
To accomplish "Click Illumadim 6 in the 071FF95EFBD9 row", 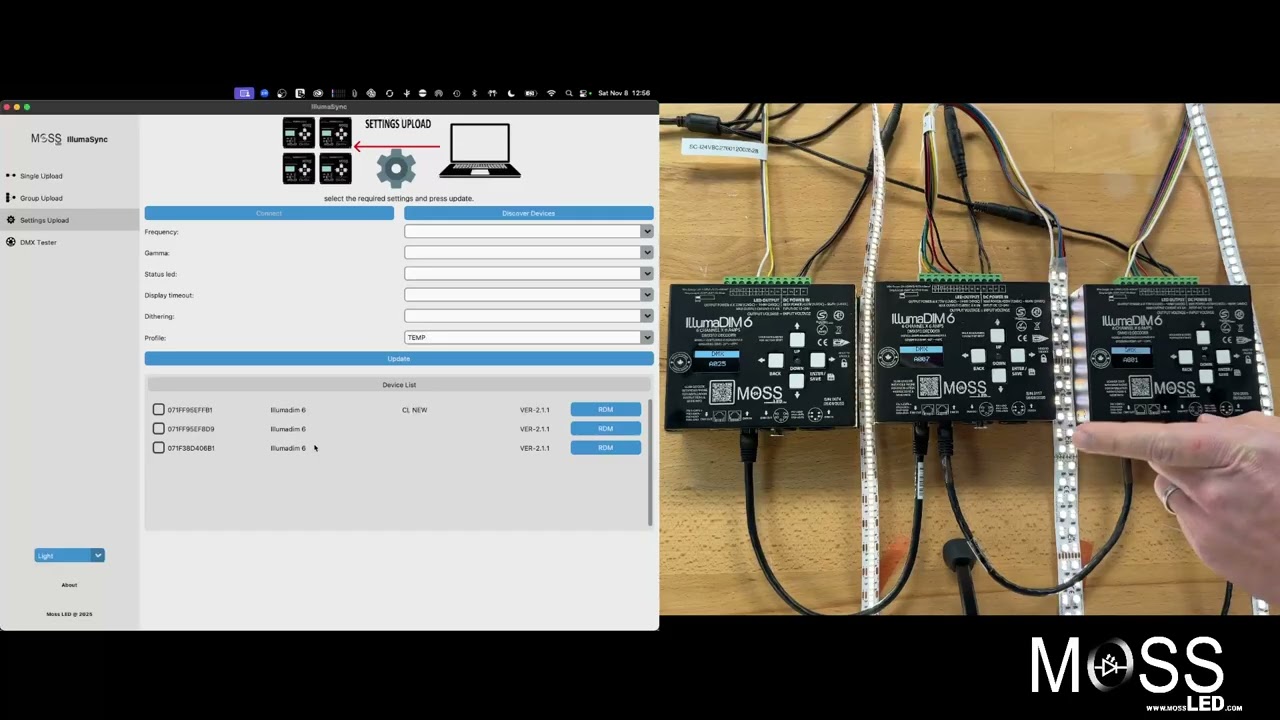I will (x=288, y=429).
